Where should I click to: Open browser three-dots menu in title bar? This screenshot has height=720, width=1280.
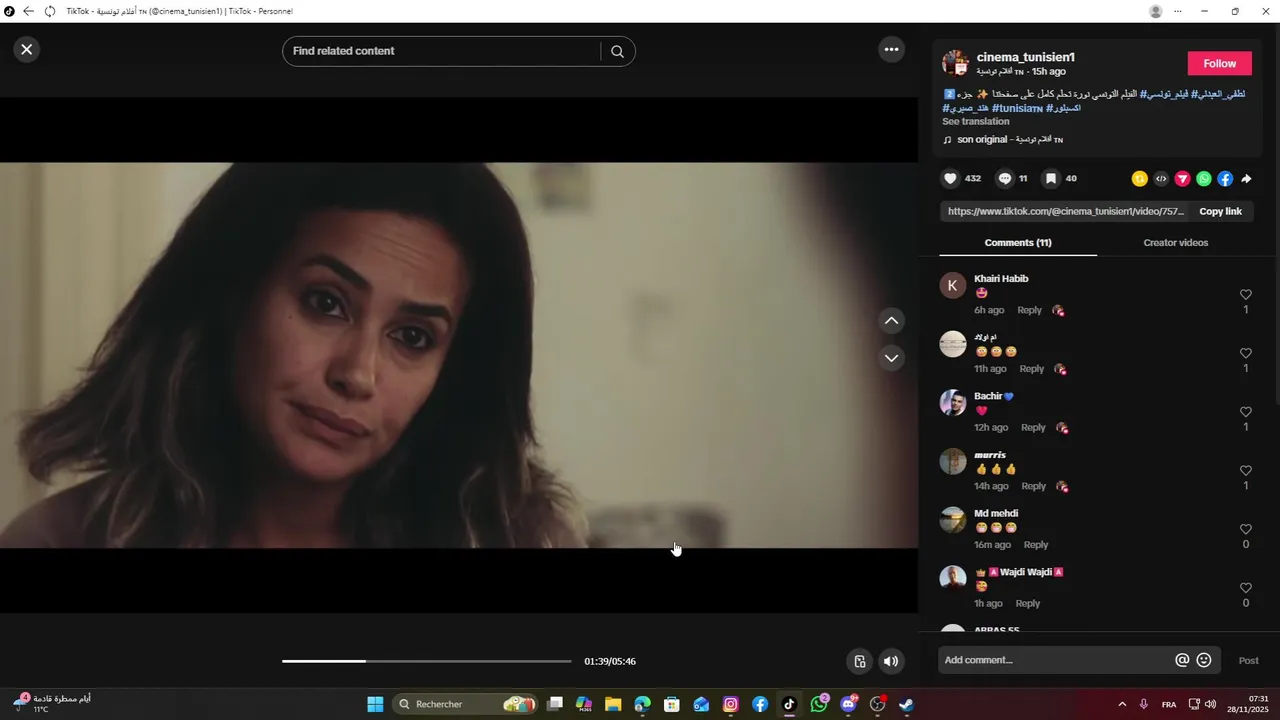[x=1178, y=11]
